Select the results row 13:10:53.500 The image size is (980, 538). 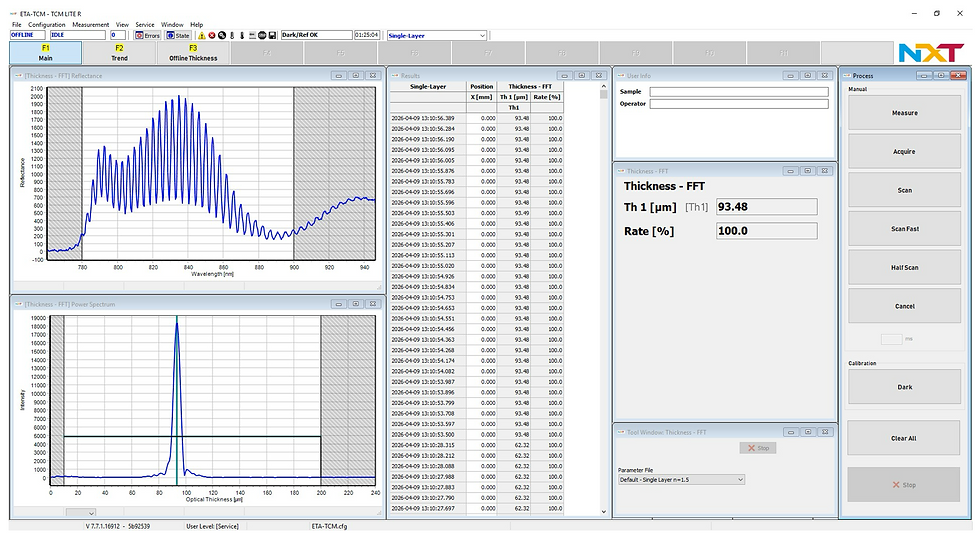click(x=476, y=435)
